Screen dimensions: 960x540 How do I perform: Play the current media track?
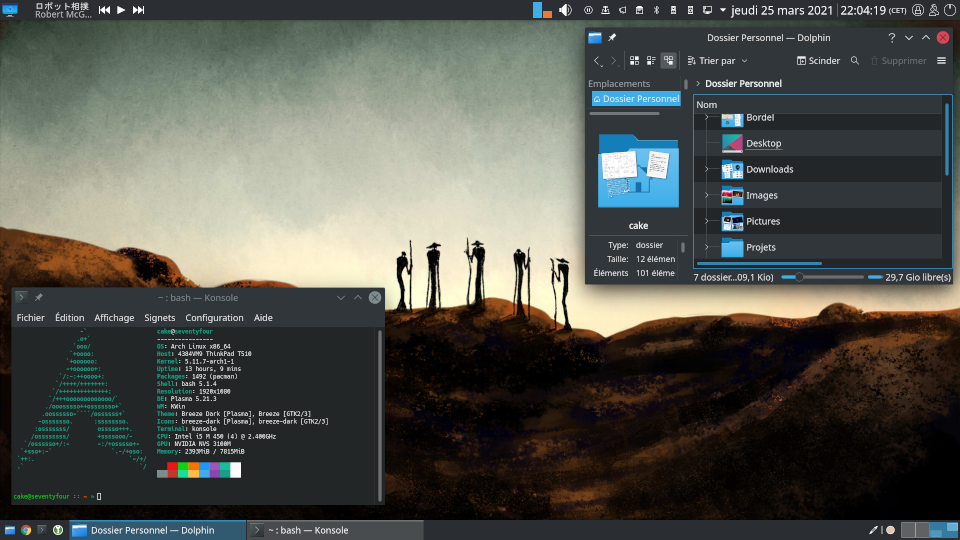point(121,10)
